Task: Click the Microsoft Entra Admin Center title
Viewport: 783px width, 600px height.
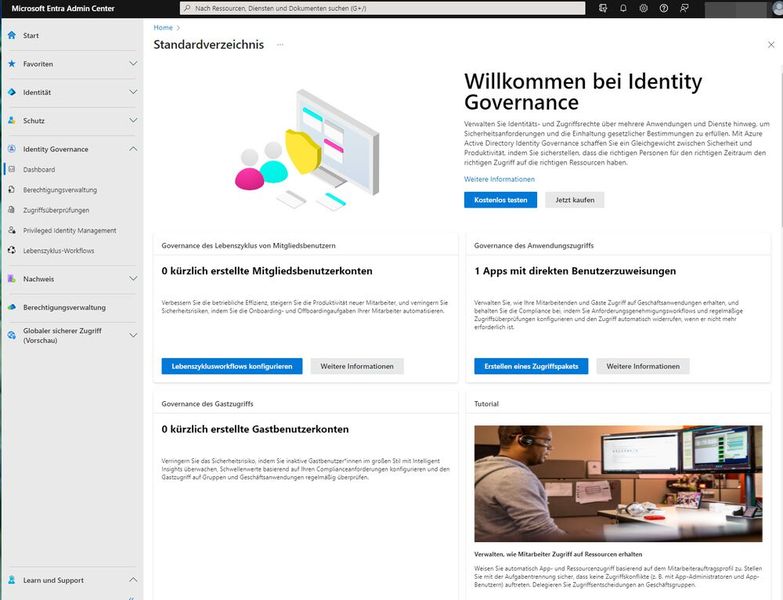Action: [62, 8]
